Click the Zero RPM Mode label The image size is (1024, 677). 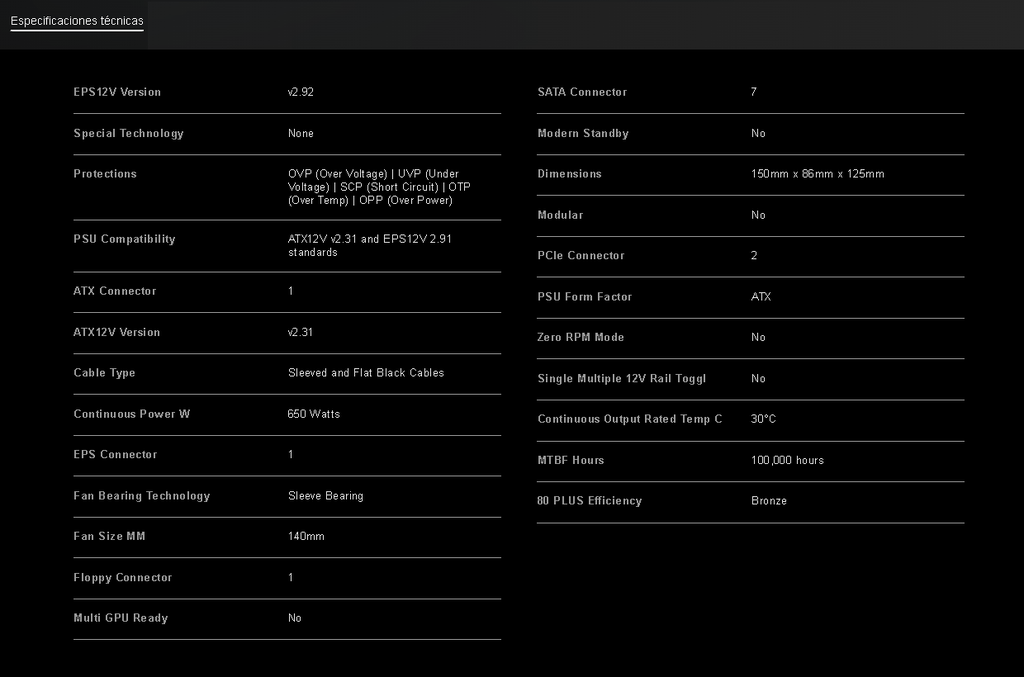coord(581,337)
